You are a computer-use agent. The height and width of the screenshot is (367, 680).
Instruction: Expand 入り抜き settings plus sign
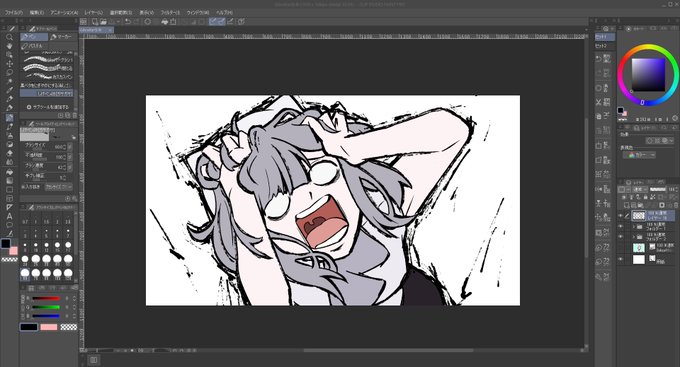(x=23, y=187)
